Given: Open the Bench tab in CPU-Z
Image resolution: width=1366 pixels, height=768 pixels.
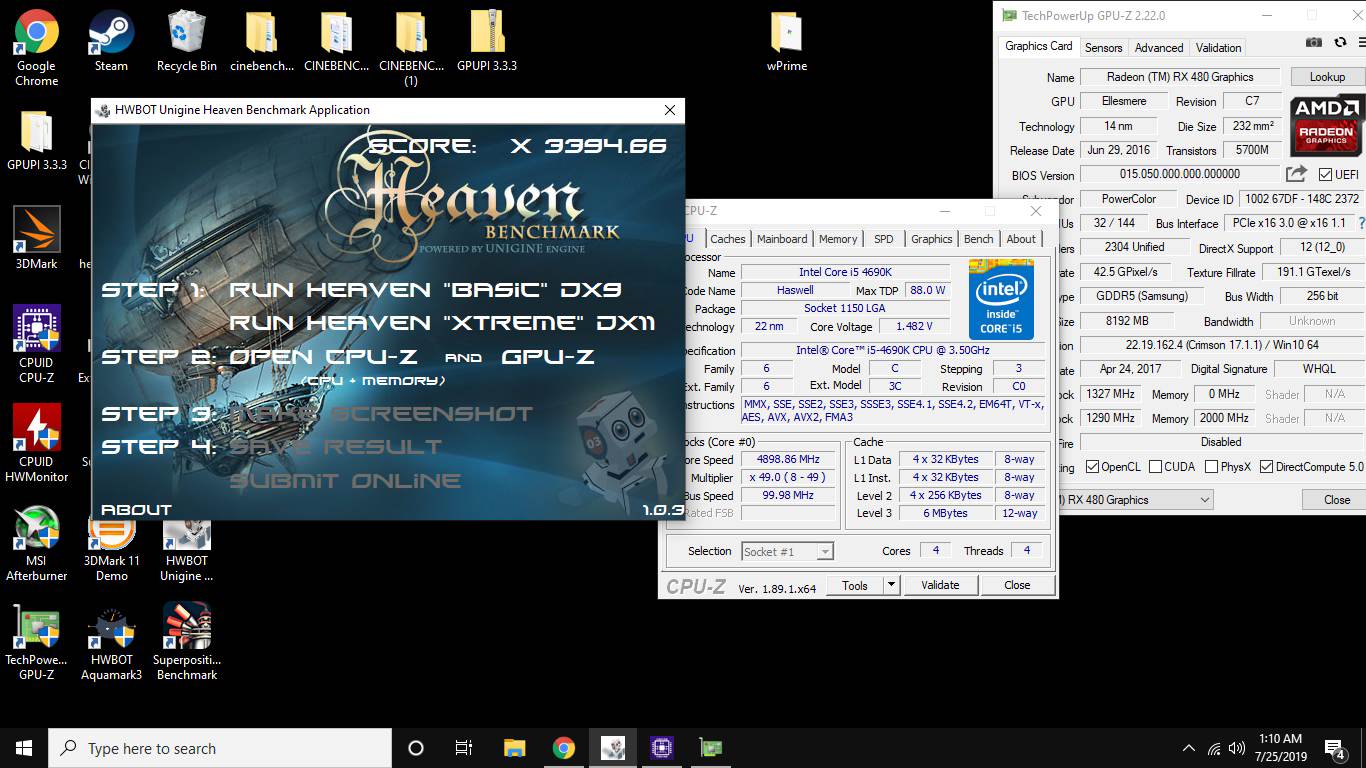Looking at the screenshot, I should [978, 239].
